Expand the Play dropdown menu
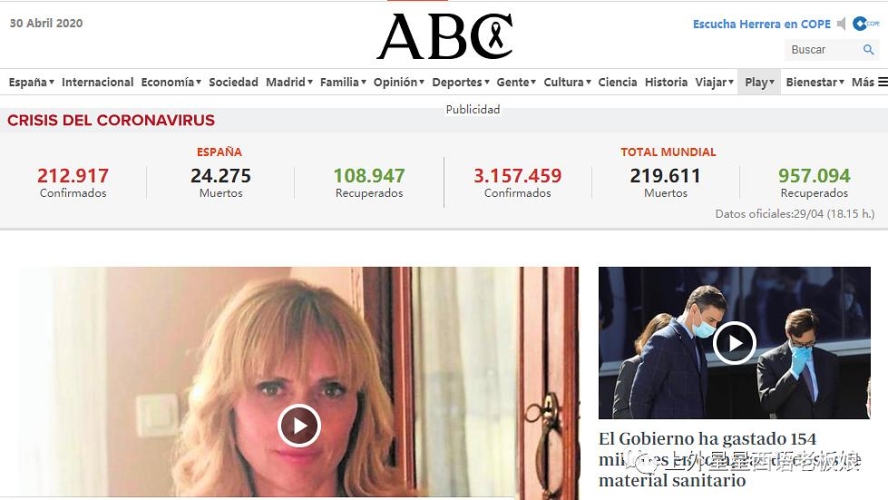Viewport: 888px width, 500px height. [x=759, y=82]
